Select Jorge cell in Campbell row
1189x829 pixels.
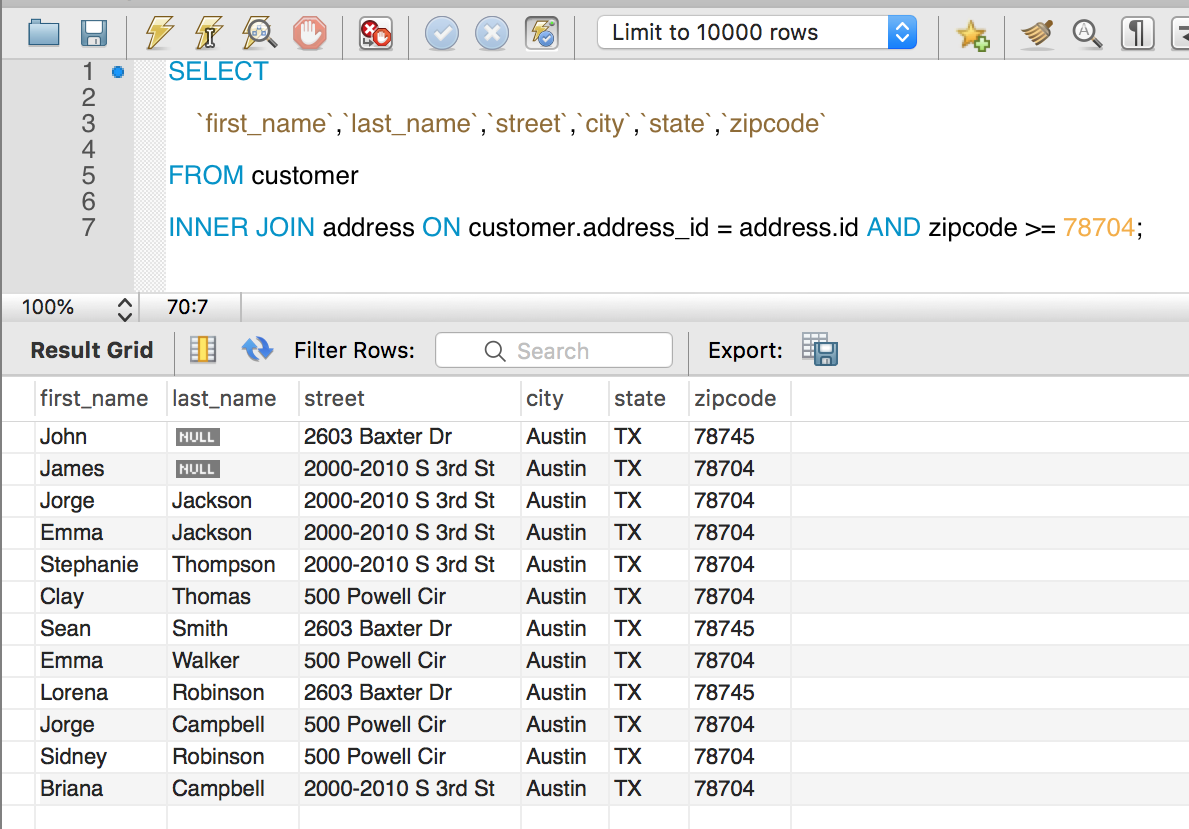(x=101, y=725)
